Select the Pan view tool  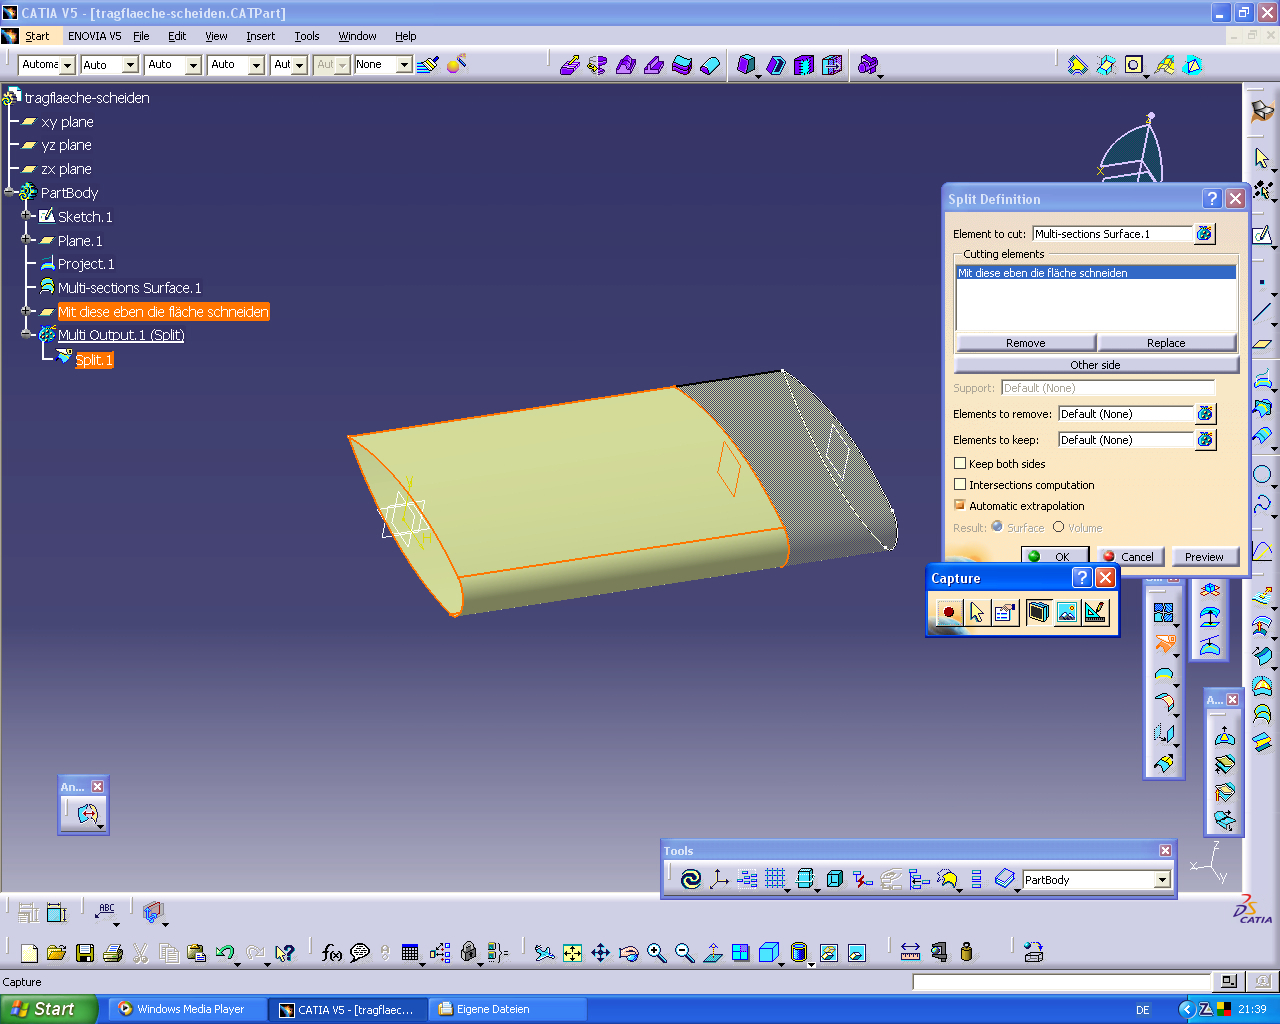[600, 953]
